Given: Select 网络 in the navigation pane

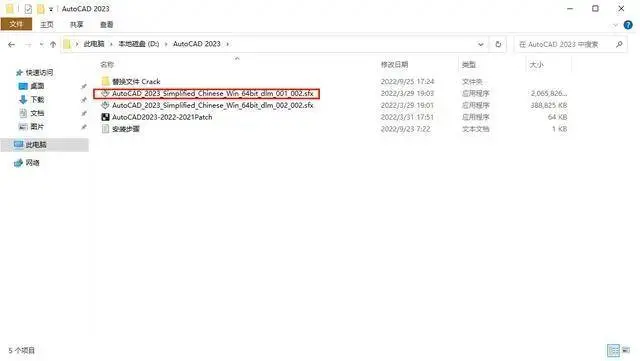Looking at the screenshot, I should click(33, 163).
